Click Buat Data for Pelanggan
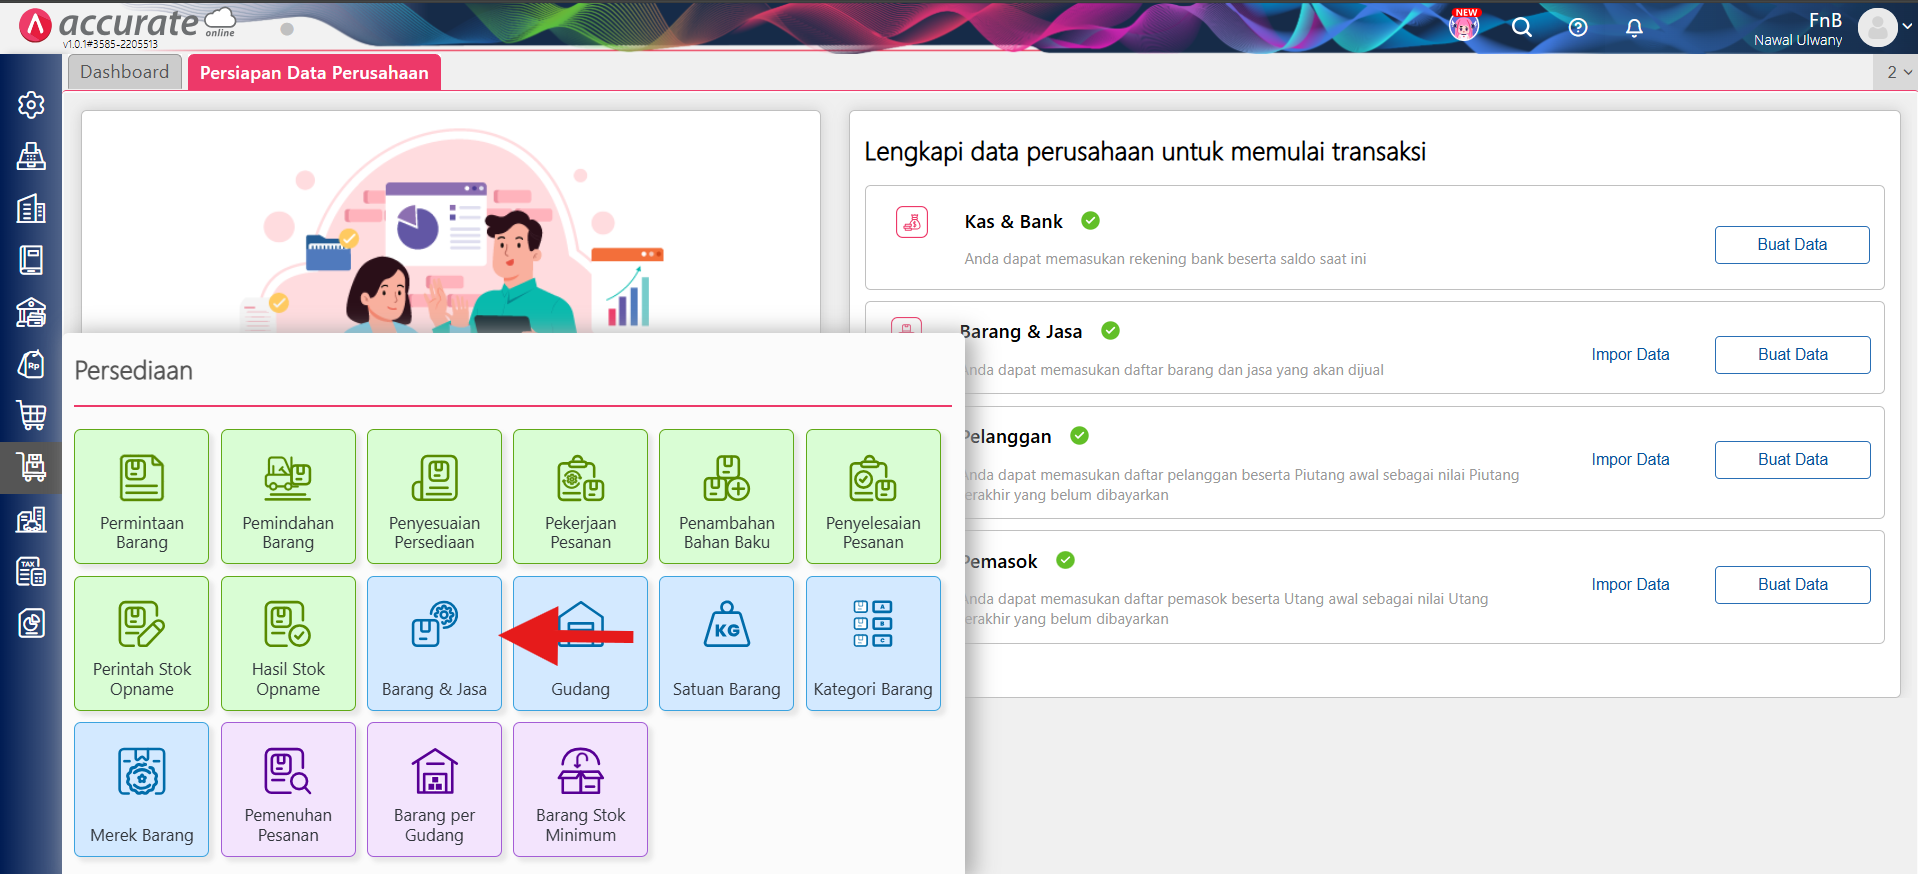The height and width of the screenshot is (874, 1918). pyautogui.click(x=1792, y=460)
